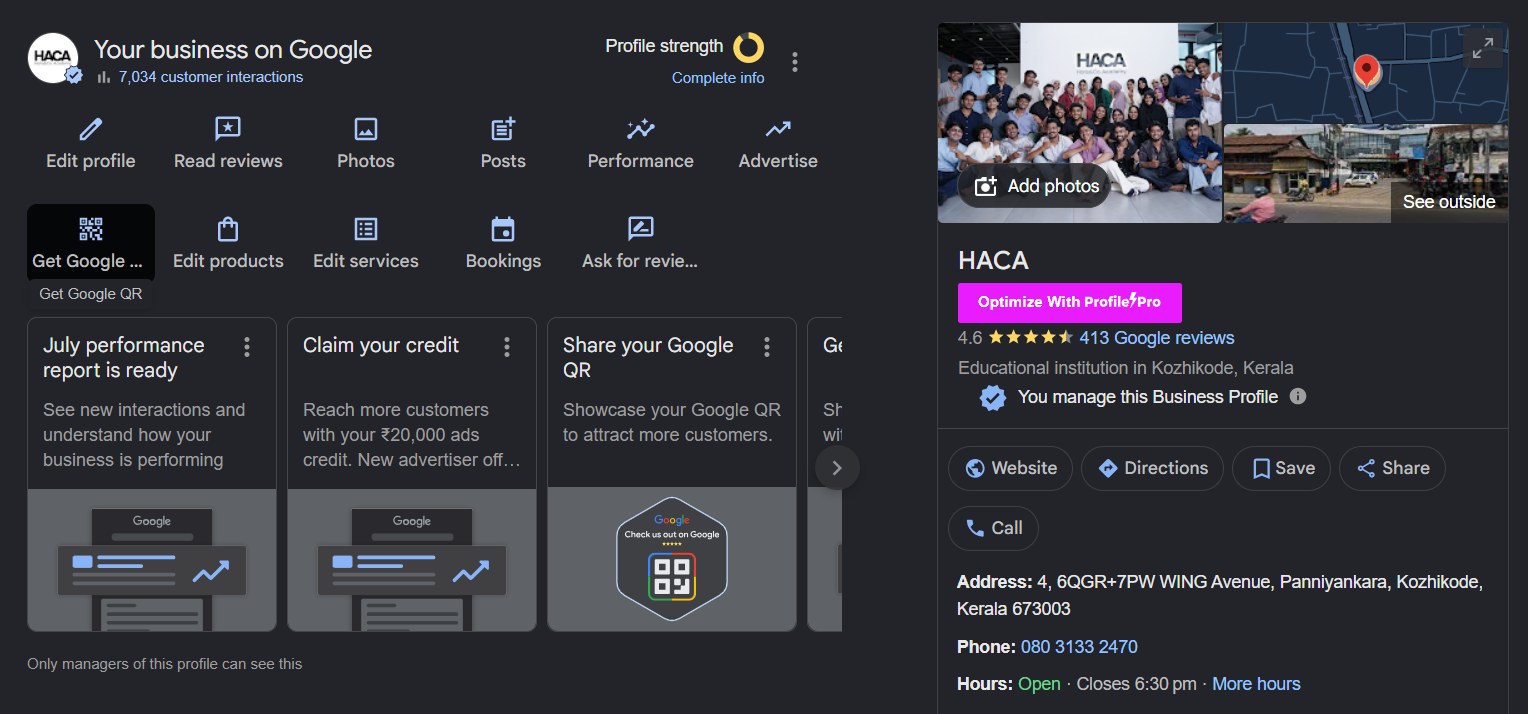The width and height of the screenshot is (1528, 714).
Task: Open Ask for reviews icon
Action: 640,229
